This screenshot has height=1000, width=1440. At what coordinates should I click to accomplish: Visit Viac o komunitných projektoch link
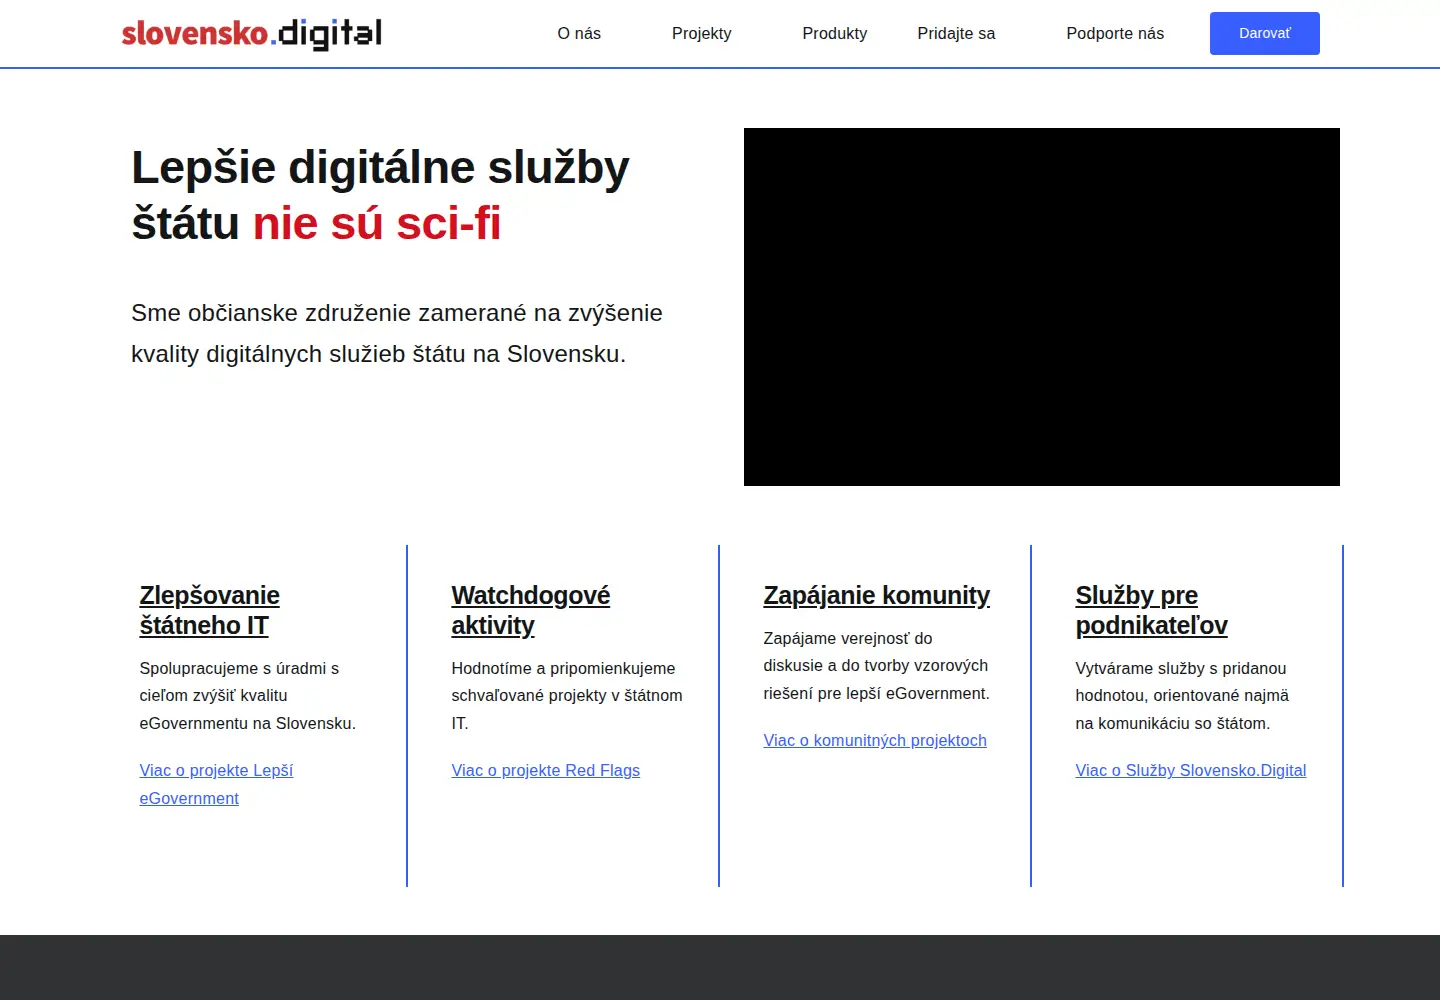[875, 740]
